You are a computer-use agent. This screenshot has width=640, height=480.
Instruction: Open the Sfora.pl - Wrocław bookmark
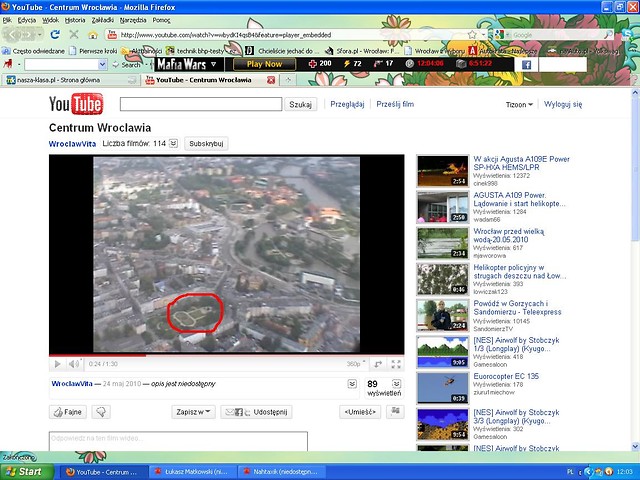362,51
